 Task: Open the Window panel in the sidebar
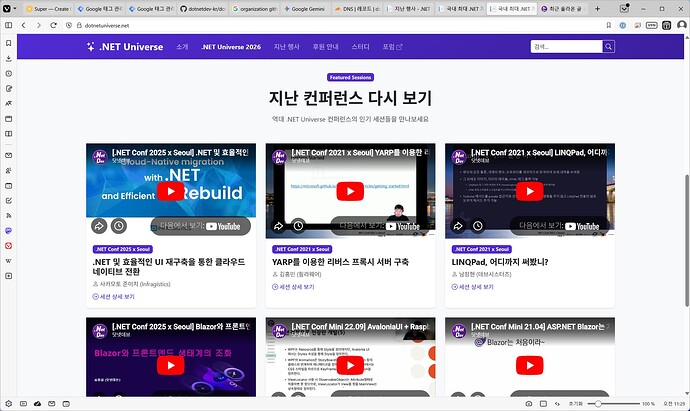click(8, 119)
